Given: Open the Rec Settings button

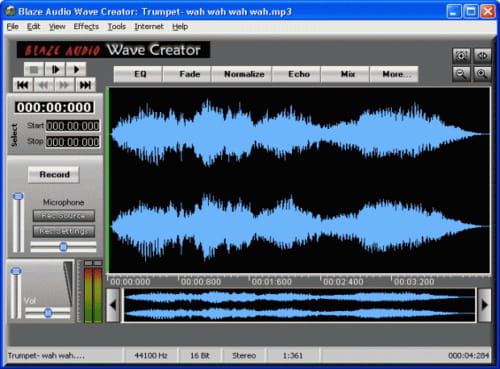Looking at the screenshot, I should tap(64, 231).
